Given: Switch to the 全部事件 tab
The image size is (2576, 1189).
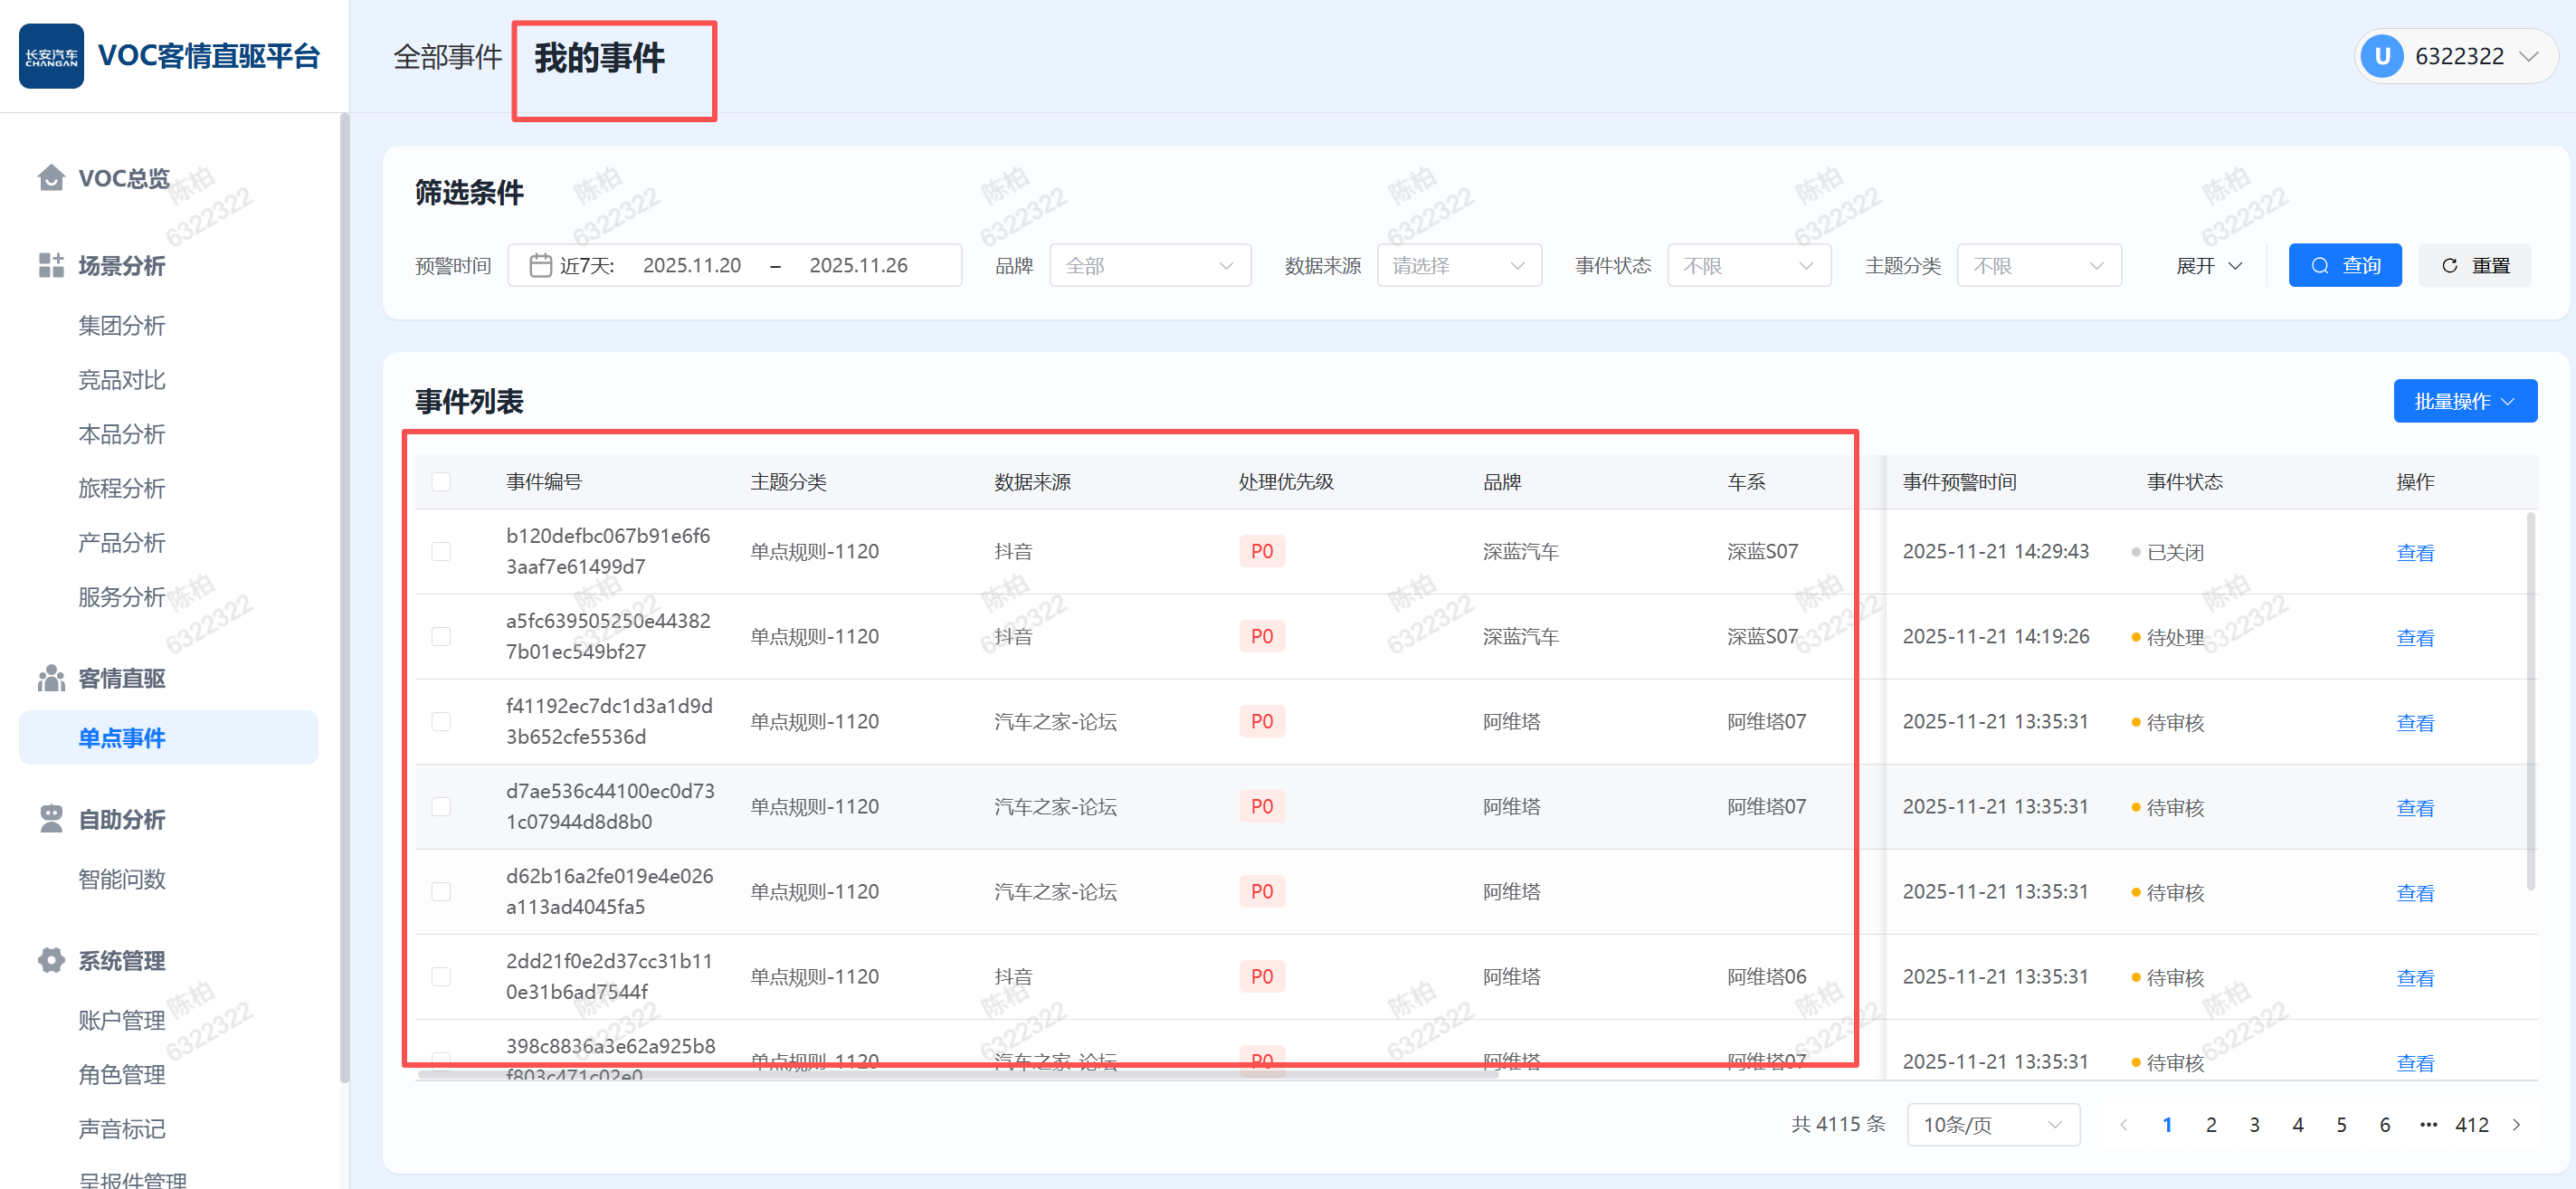Looking at the screenshot, I should 447,57.
